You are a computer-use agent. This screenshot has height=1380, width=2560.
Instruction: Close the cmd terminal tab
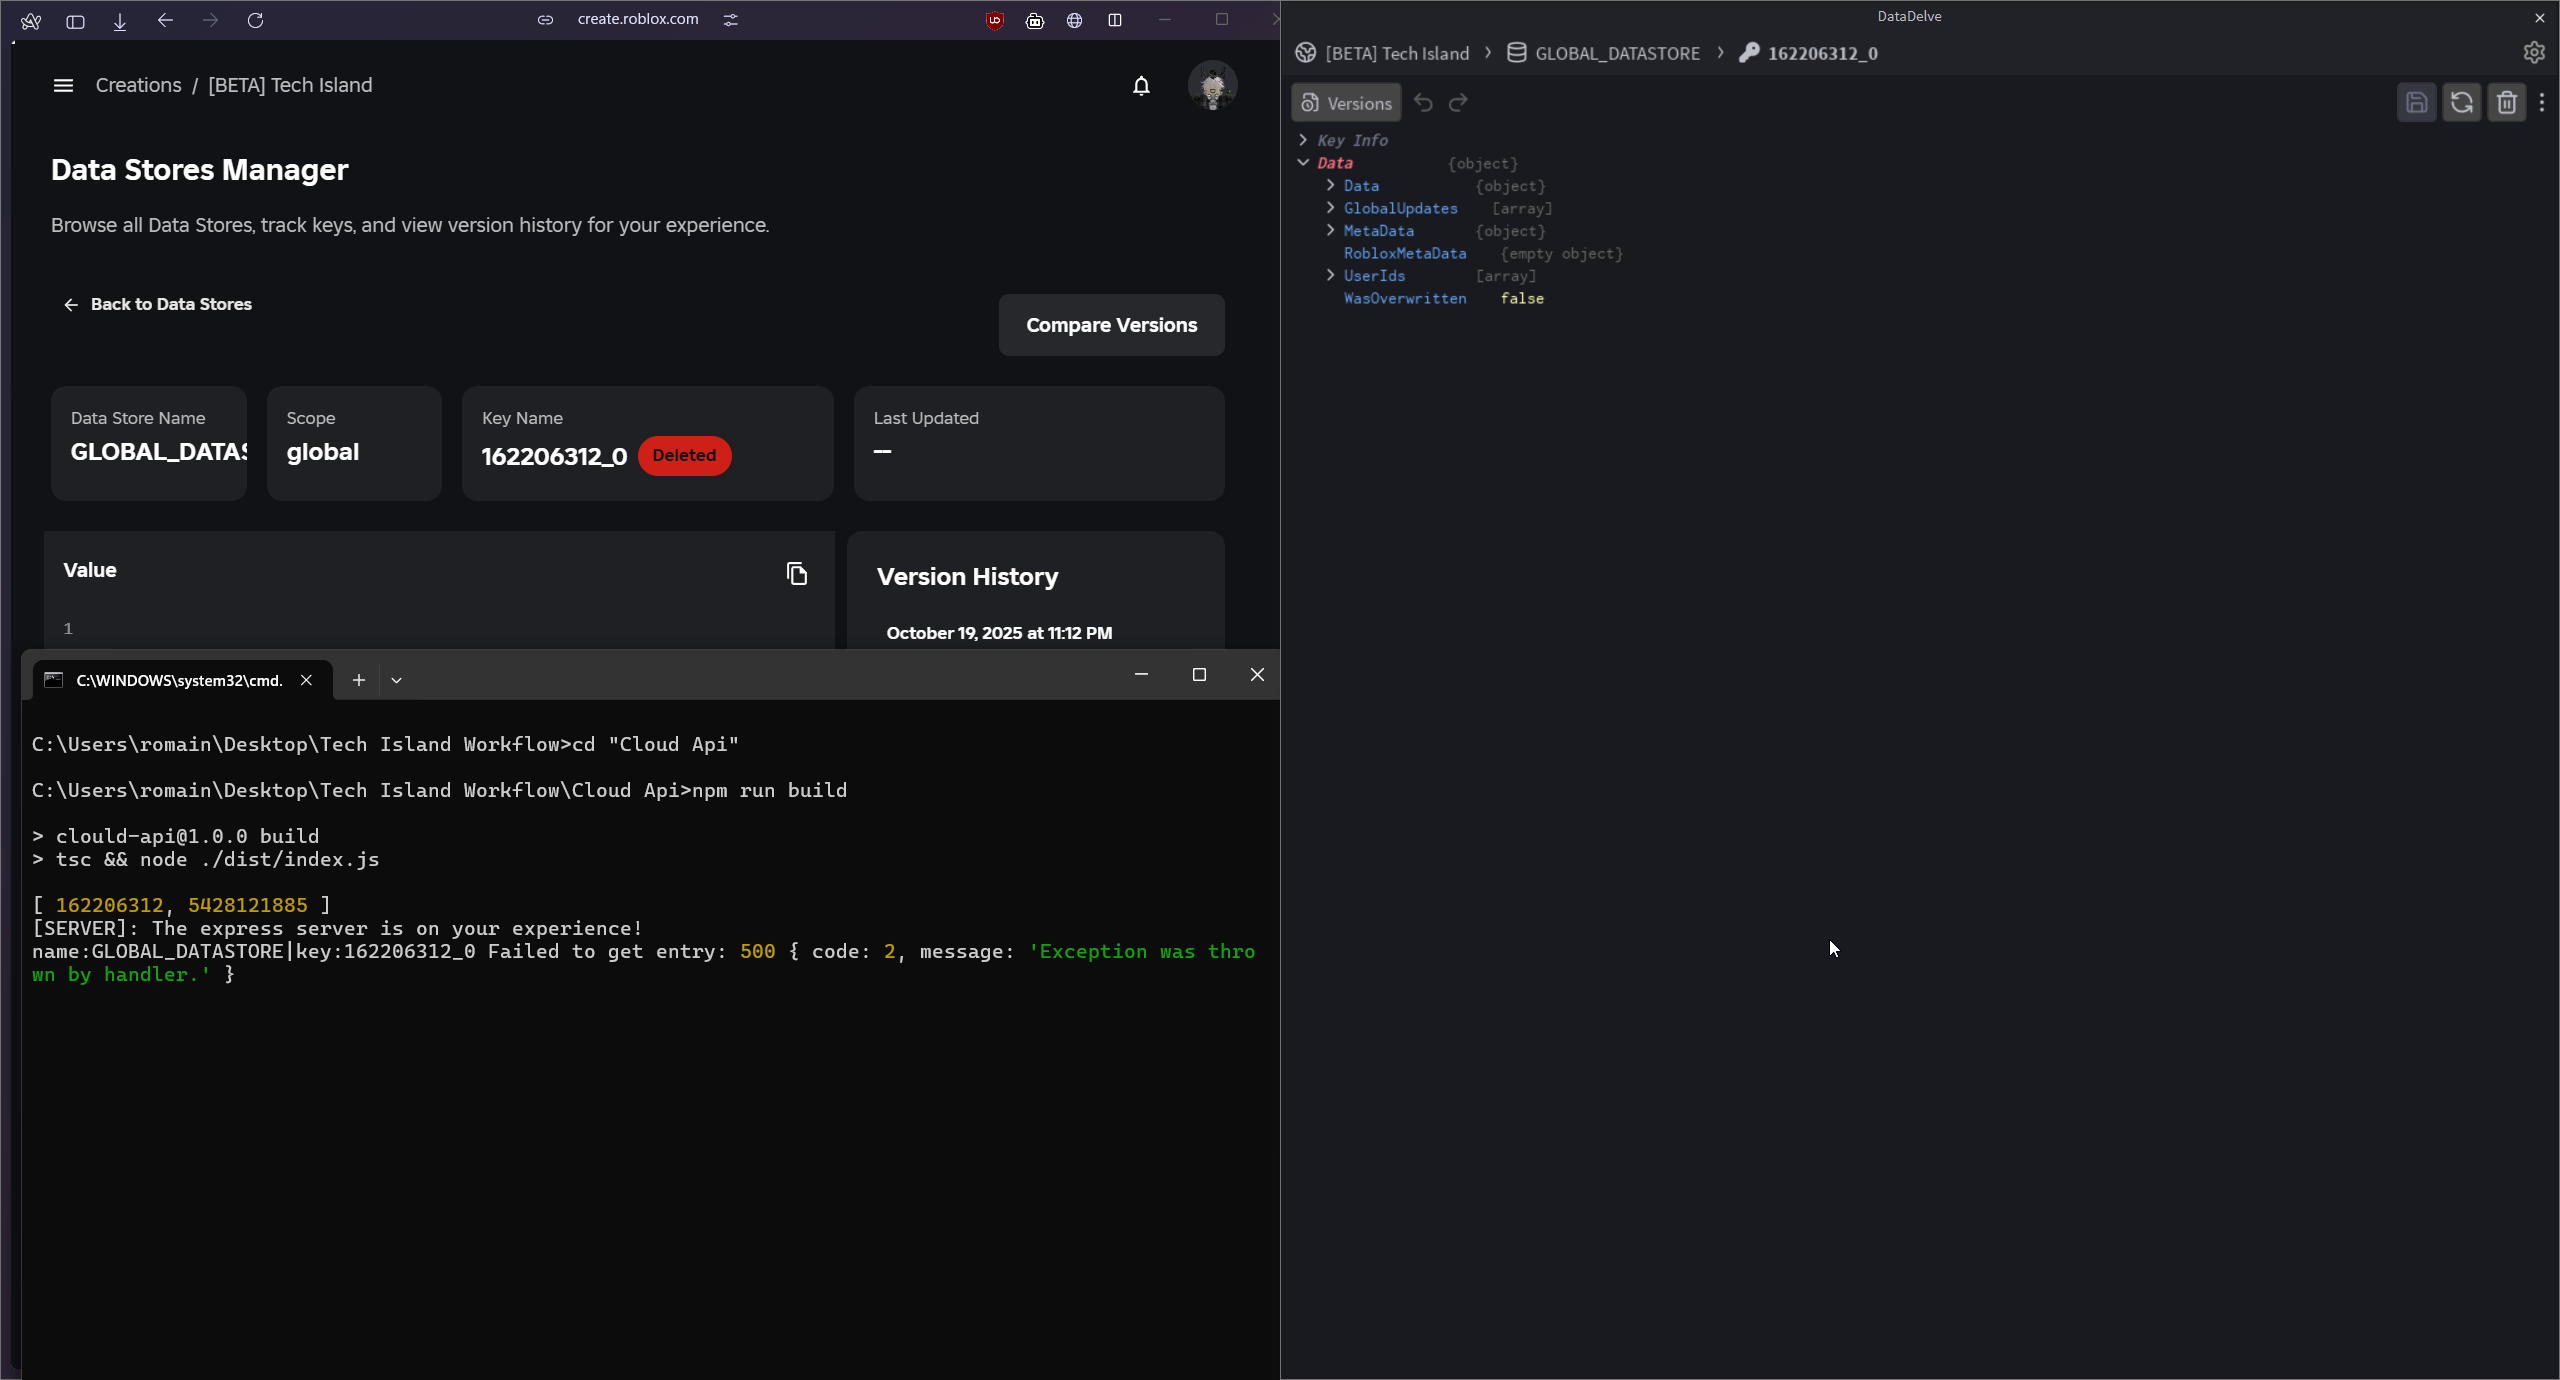click(x=306, y=680)
